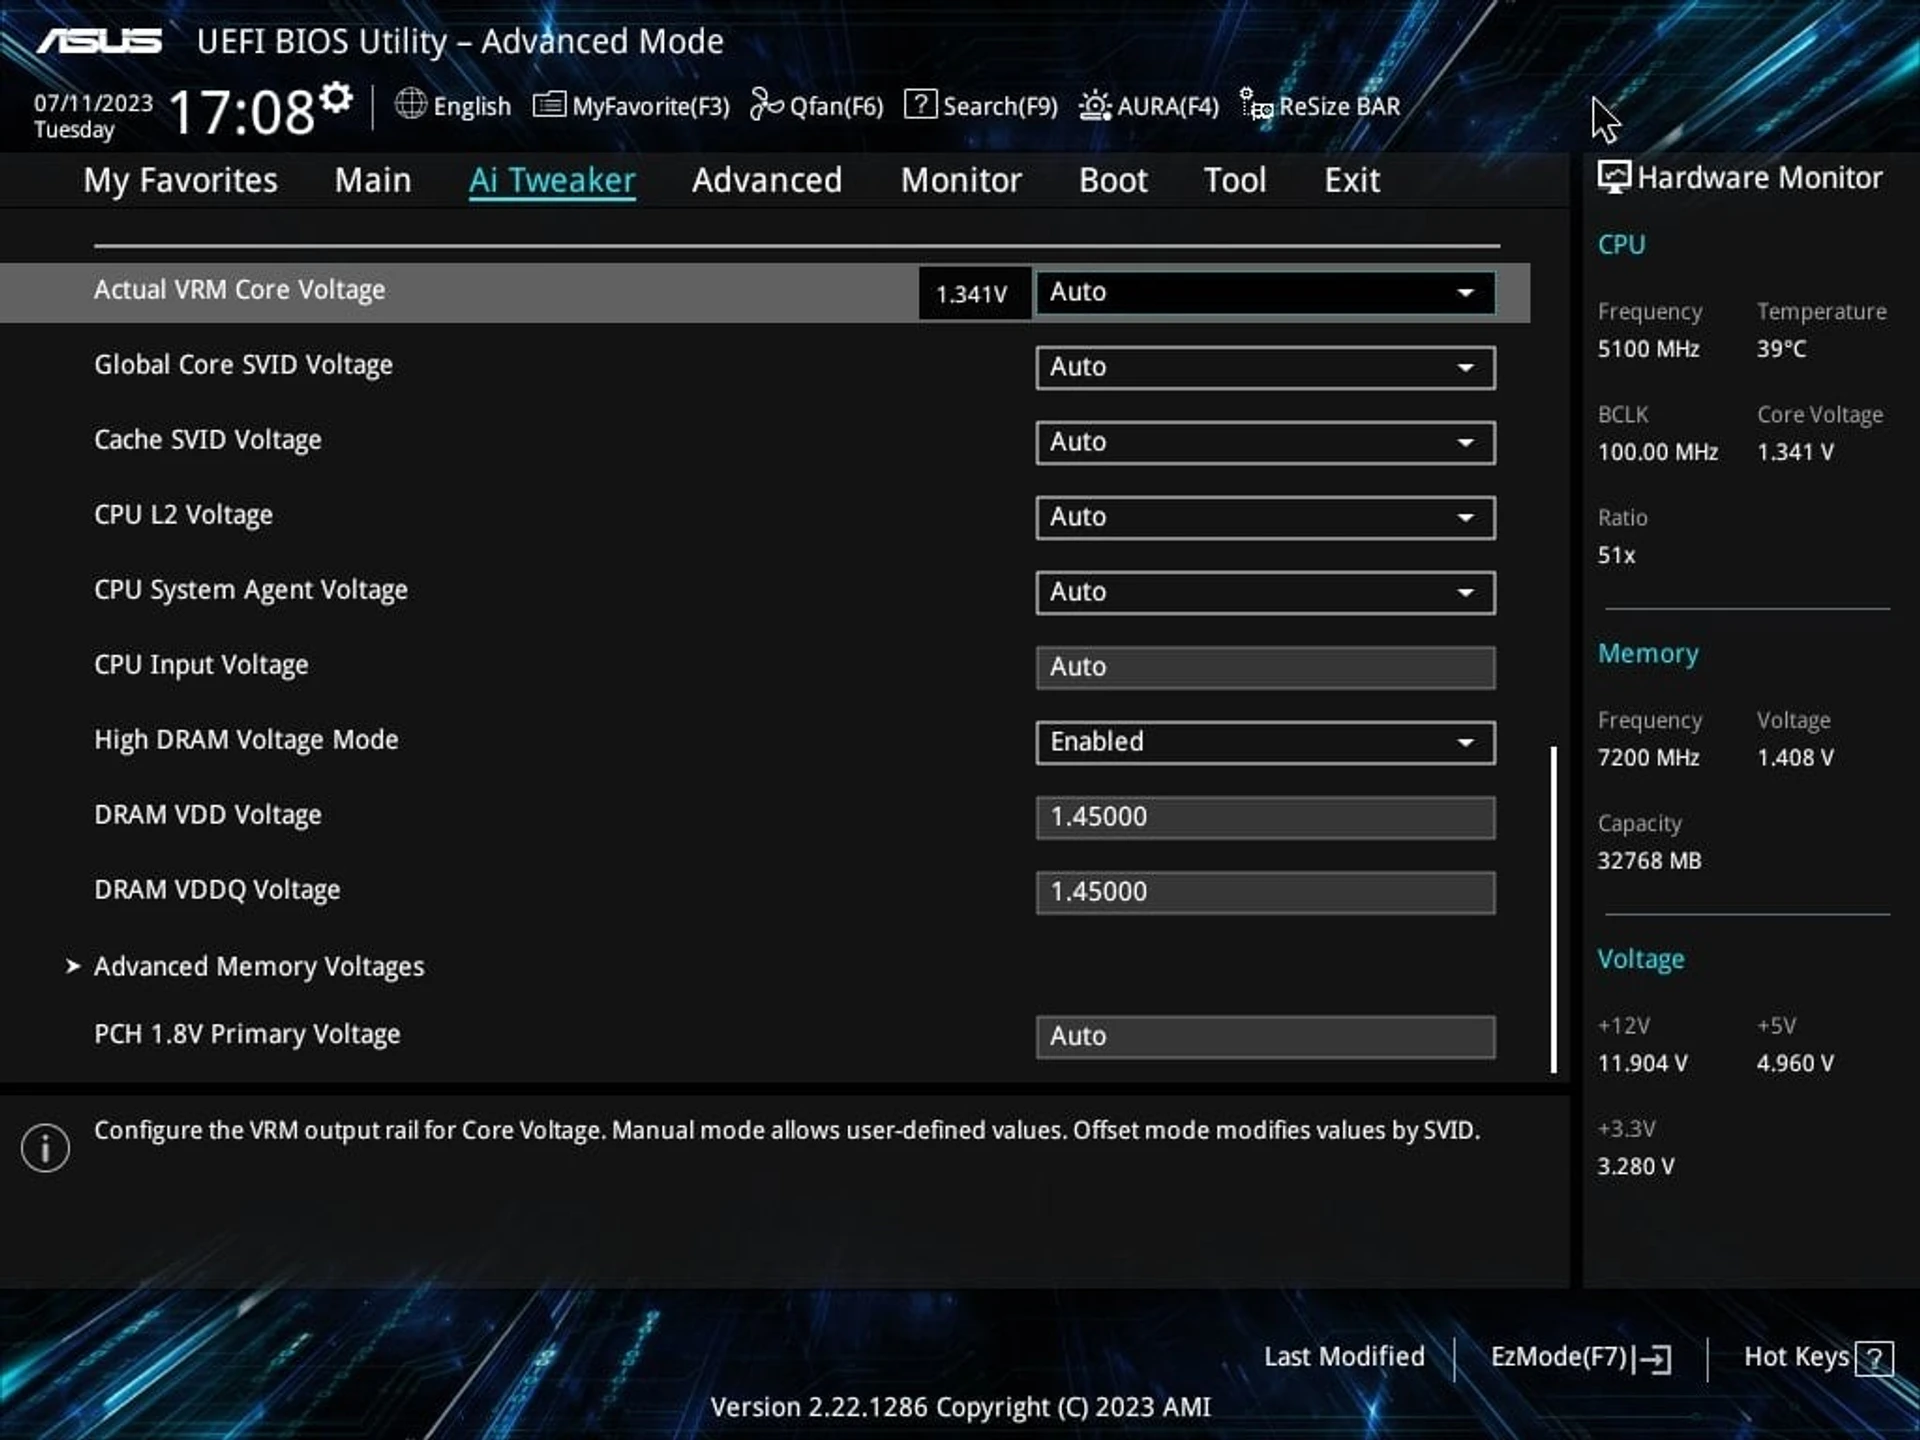Open Cache SVID Voltage dropdown

pyautogui.click(x=1265, y=442)
